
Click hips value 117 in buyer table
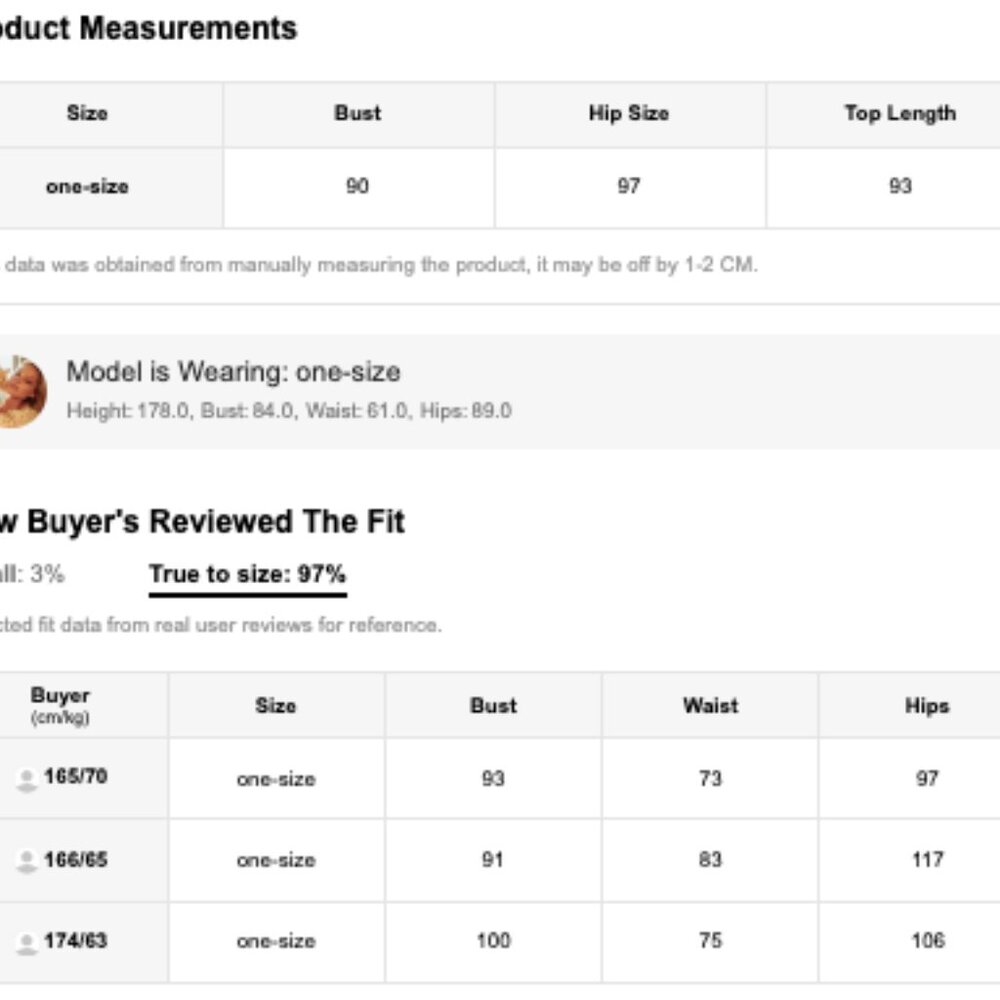(x=927, y=860)
